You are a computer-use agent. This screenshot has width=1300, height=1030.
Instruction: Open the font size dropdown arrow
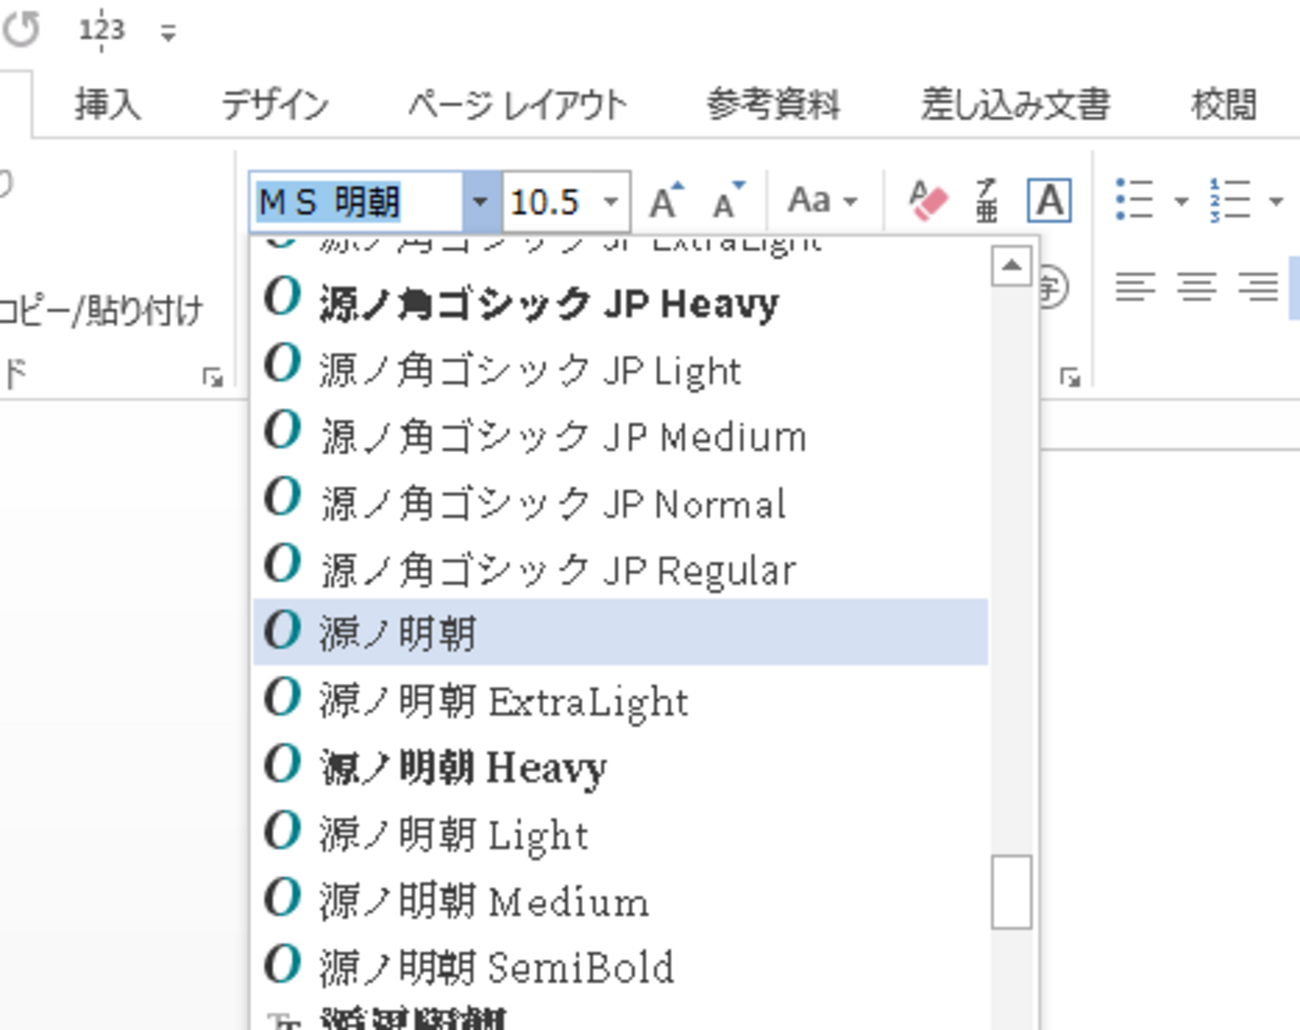(x=611, y=202)
